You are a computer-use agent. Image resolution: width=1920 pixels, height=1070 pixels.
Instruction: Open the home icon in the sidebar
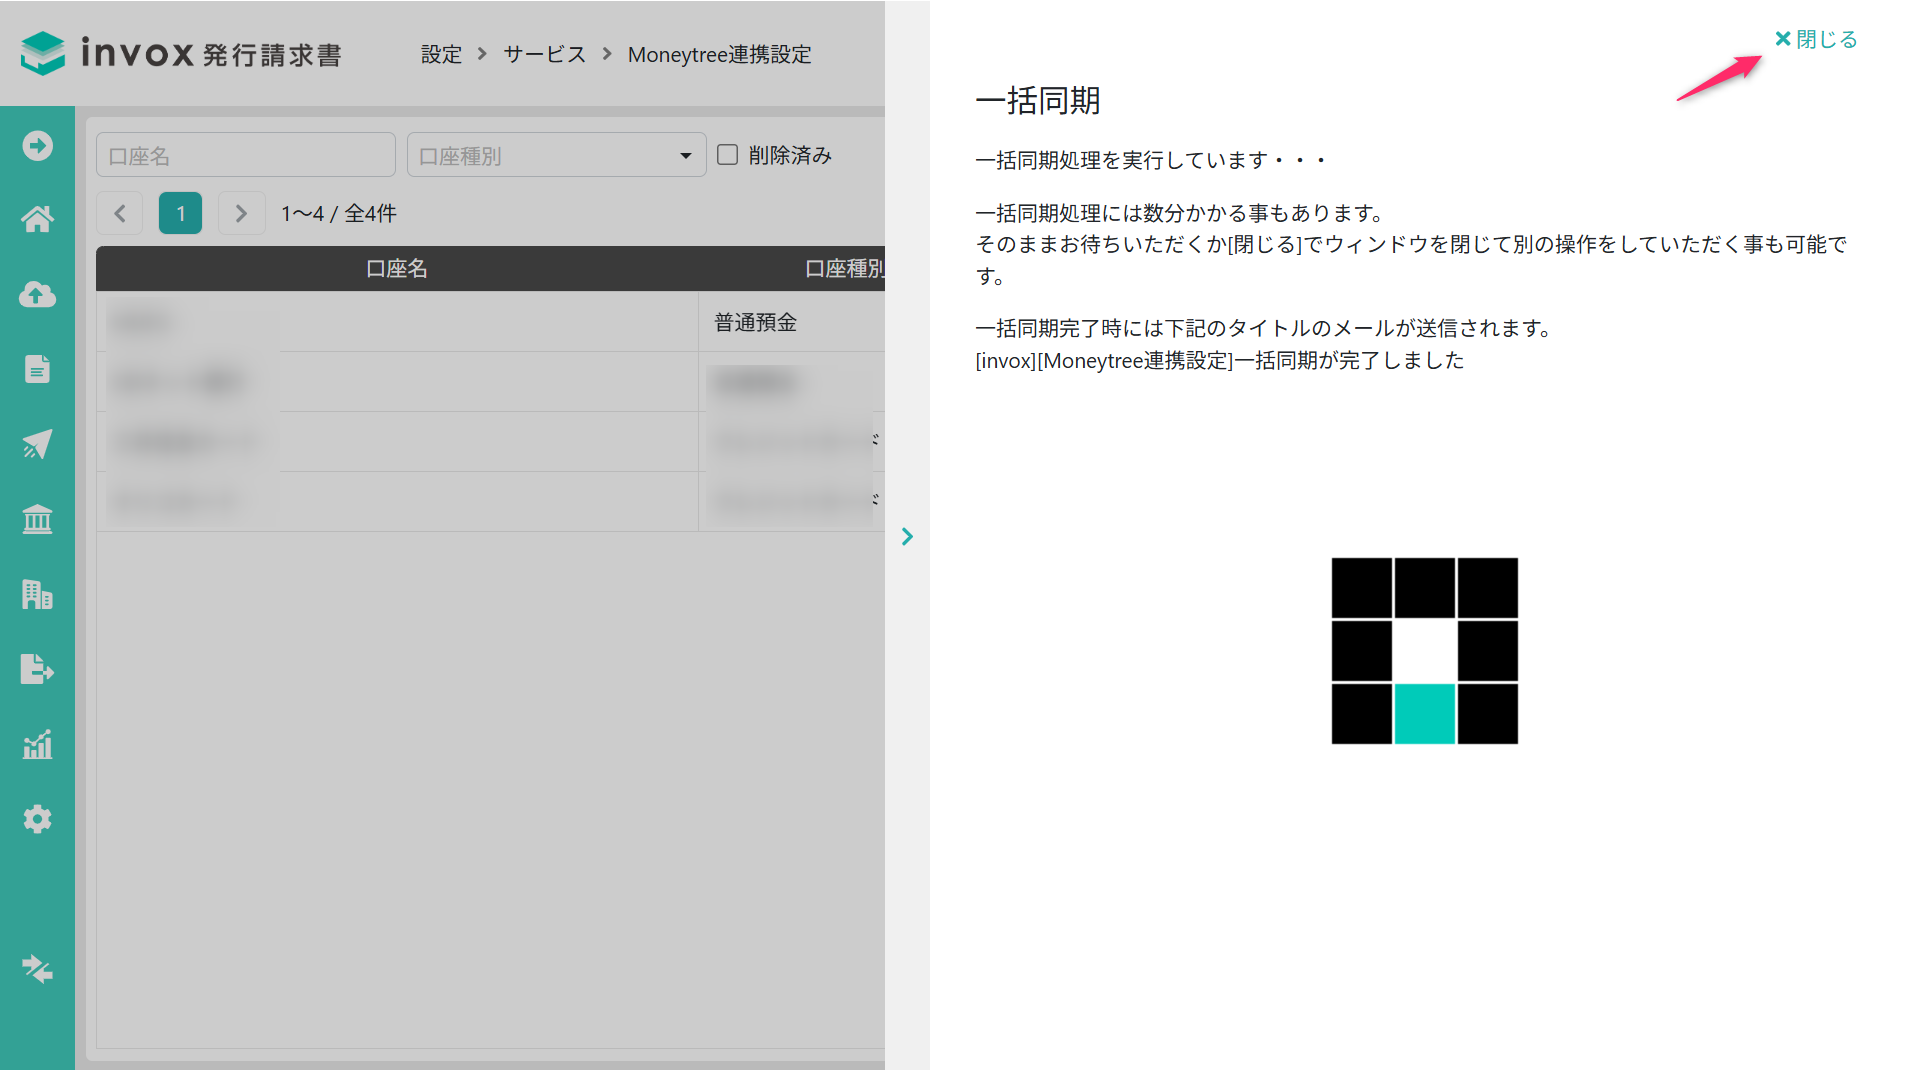tap(37, 219)
